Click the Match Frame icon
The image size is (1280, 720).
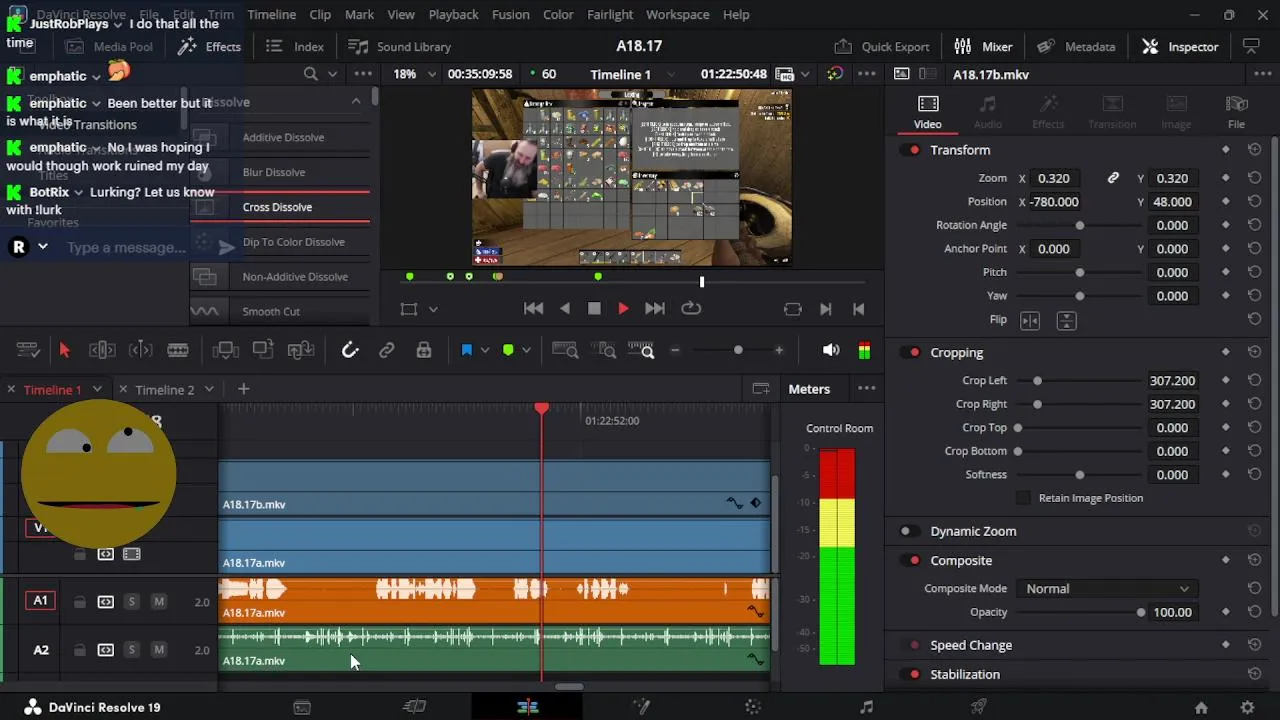click(793, 309)
